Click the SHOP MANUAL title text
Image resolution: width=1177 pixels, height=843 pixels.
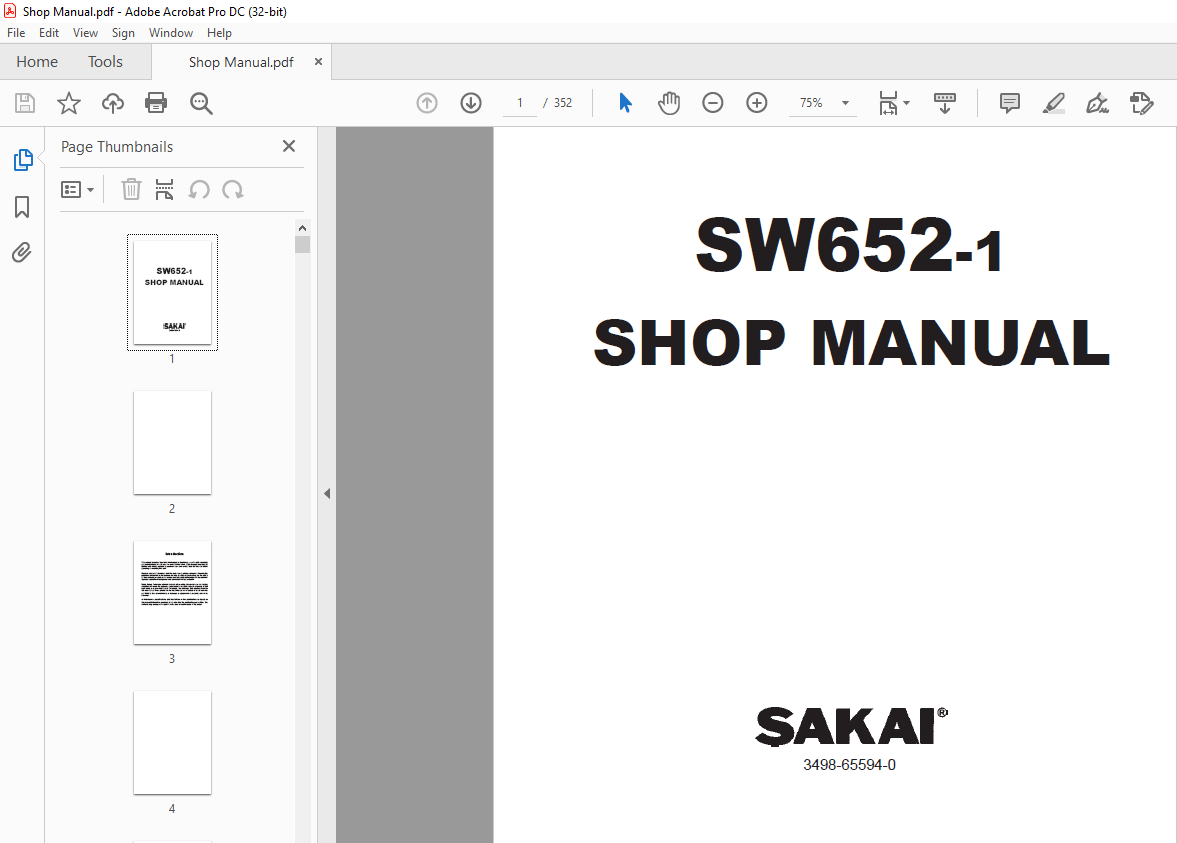point(851,343)
